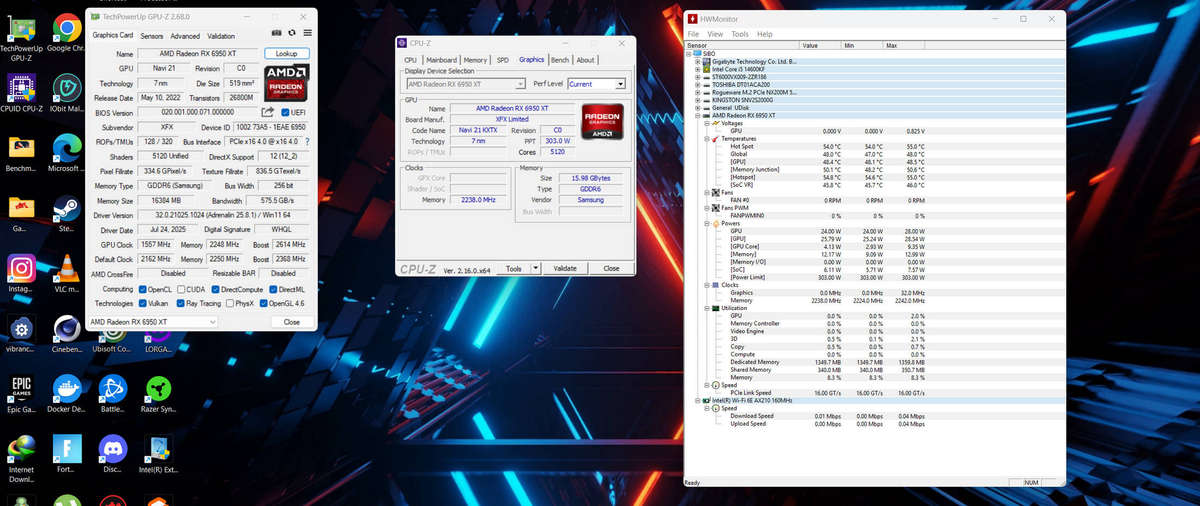Click Bus Interface question mark in GPU-Z
1200x506 pixels.
pos(306,142)
